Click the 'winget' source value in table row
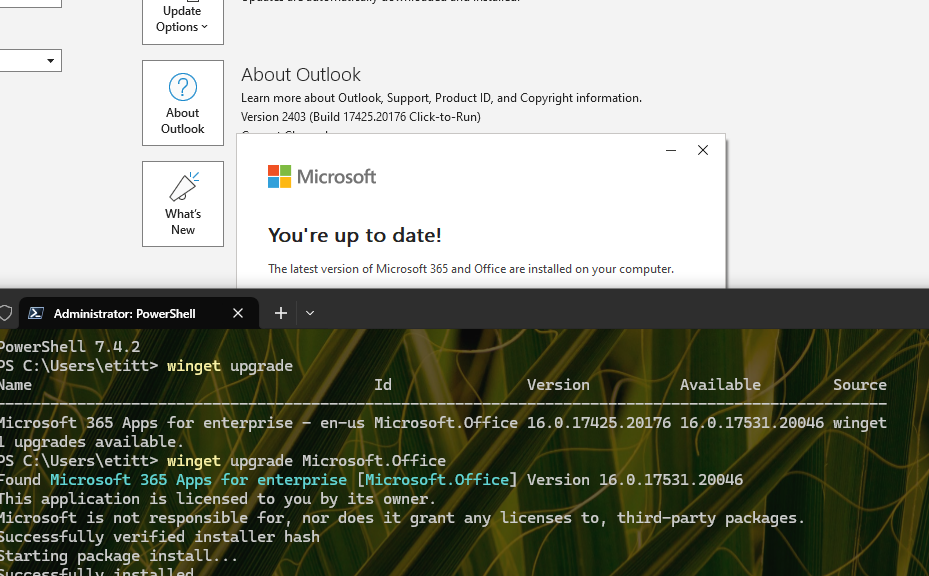The image size is (929, 576). pyautogui.click(x=860, y=423)
